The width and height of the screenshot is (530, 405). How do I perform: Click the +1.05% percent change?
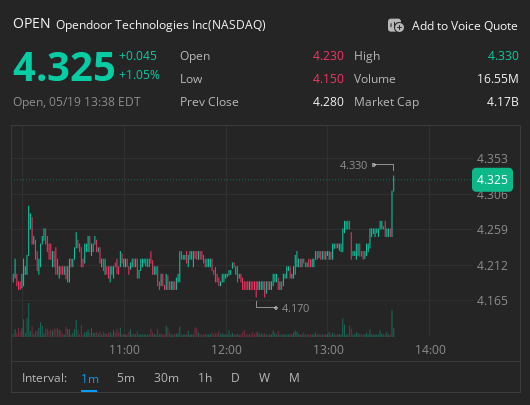[x=139, y=75]
